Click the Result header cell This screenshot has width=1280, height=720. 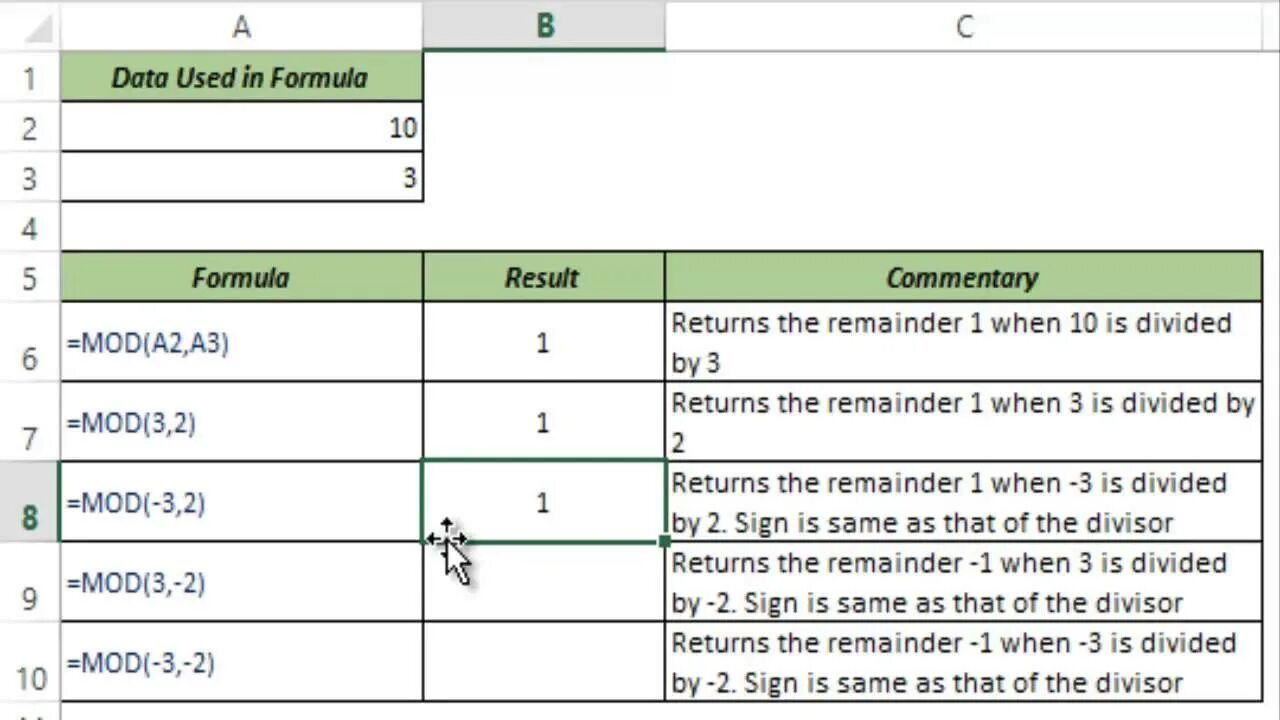544,277
